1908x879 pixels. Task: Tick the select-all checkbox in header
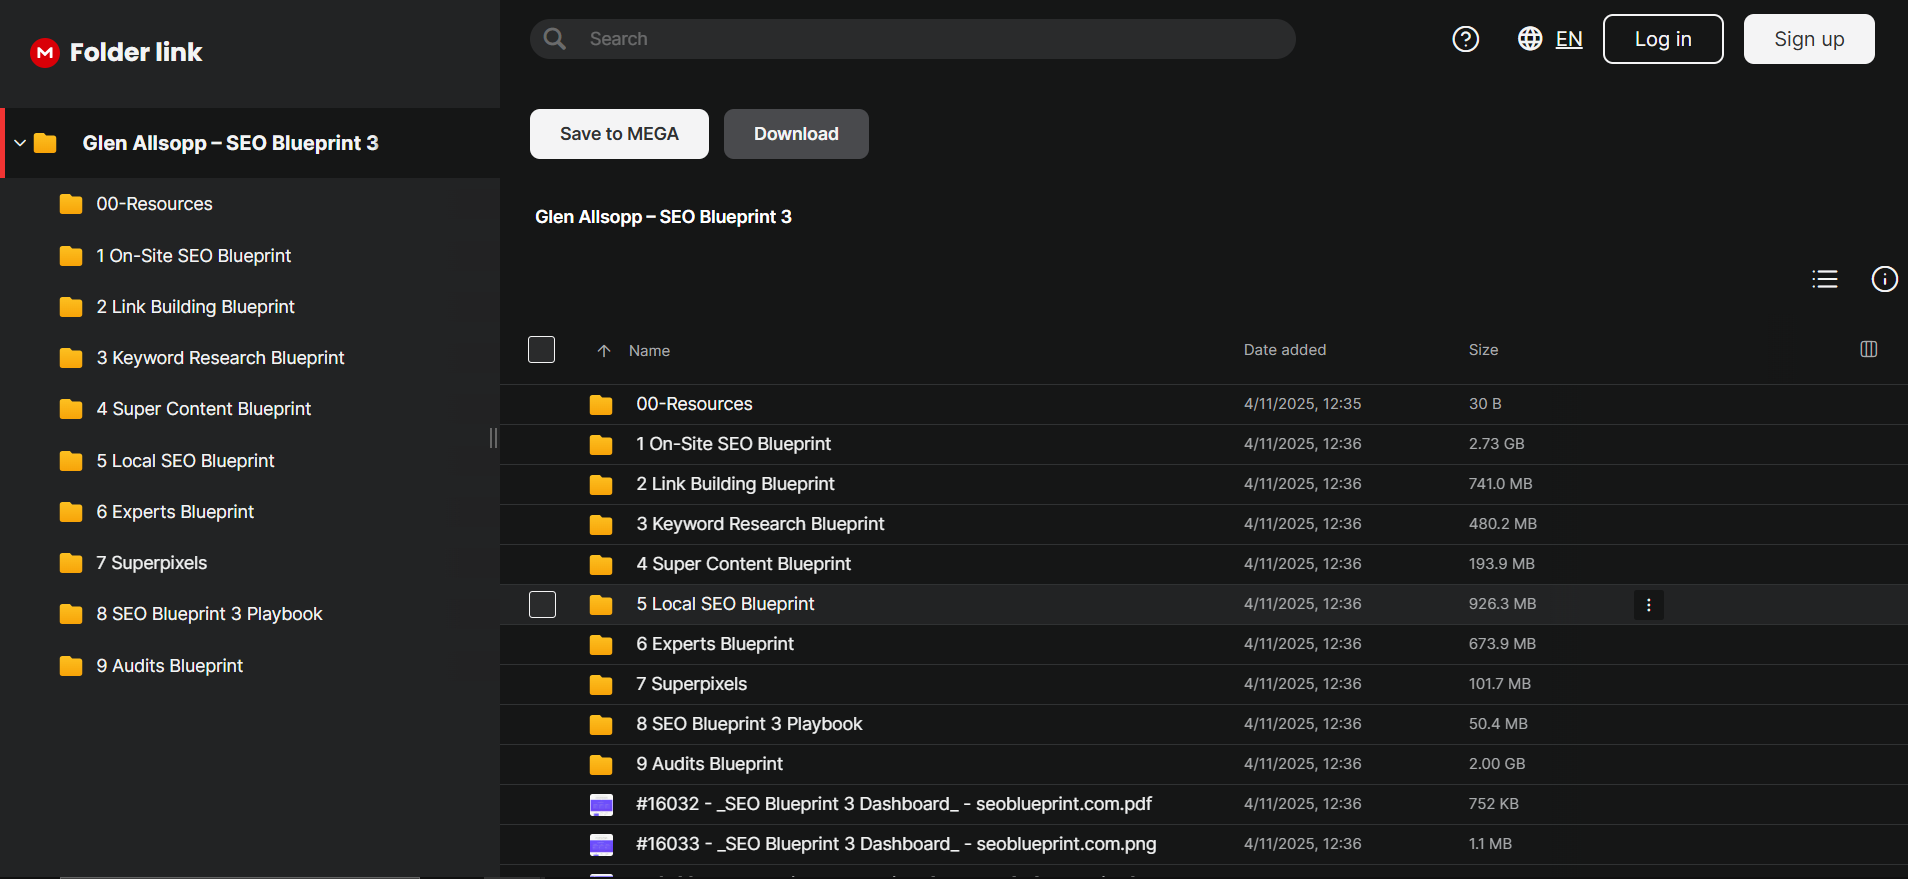pyautogui.click(x=541, y=350)
